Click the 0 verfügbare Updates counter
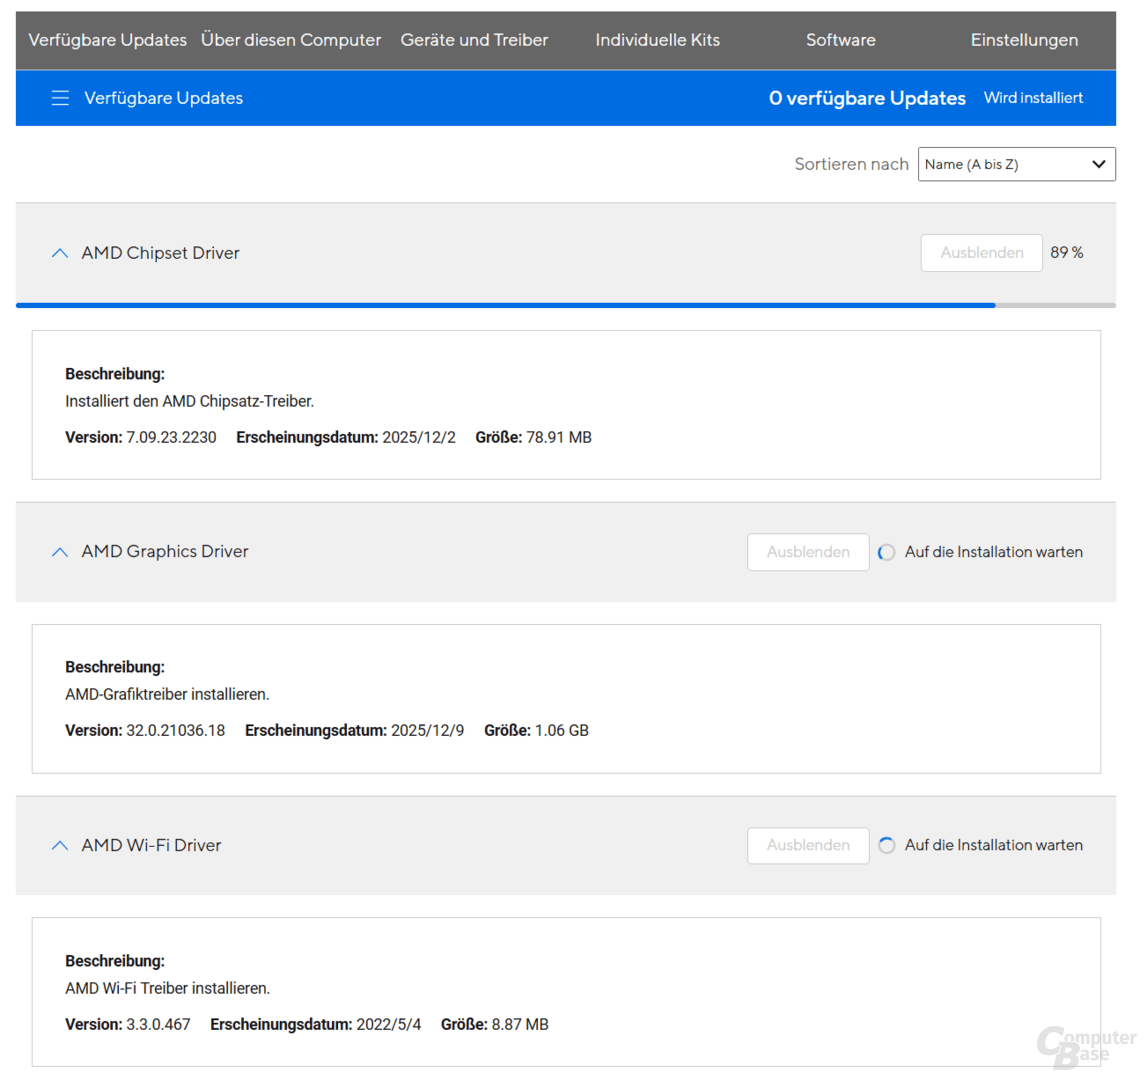The image size is (1147, 1080). [867, 98]
